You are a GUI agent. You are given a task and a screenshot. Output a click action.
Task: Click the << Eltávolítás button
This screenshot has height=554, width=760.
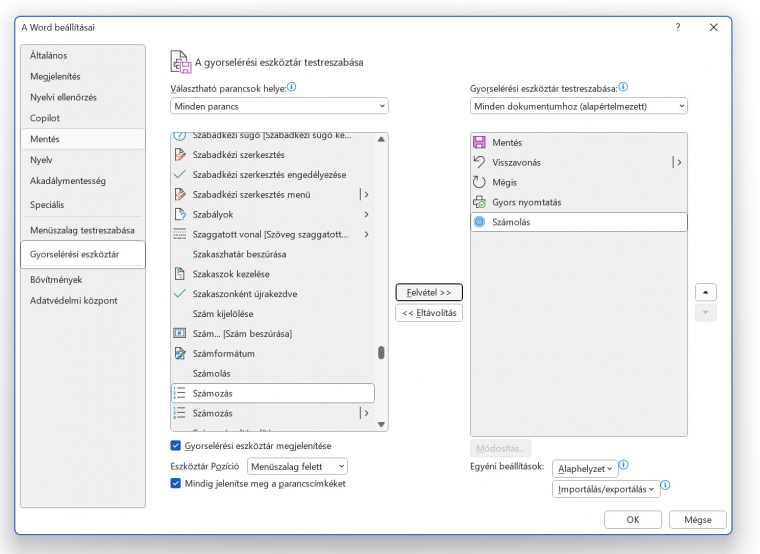[x=429, y=313]
